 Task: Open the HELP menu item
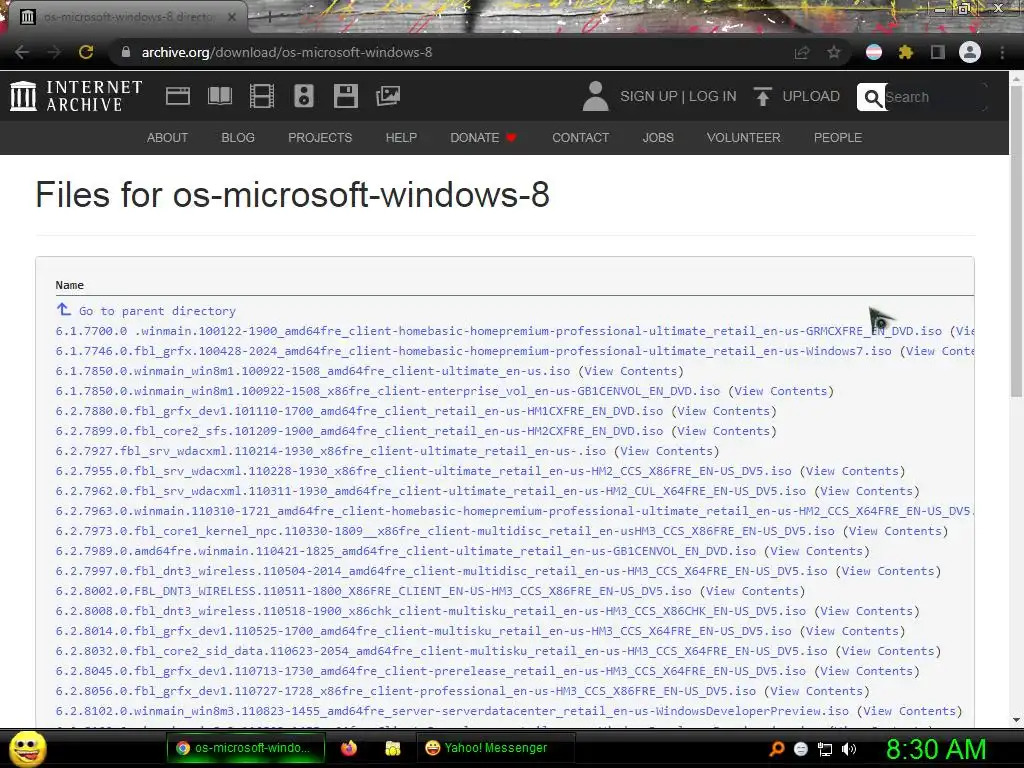(401, 138)
